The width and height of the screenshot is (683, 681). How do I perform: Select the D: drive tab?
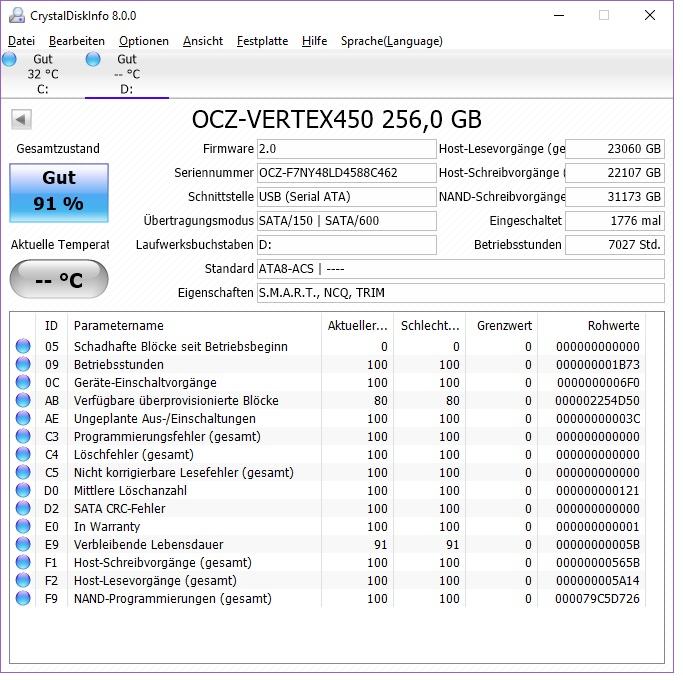click(x=126, y=74)
